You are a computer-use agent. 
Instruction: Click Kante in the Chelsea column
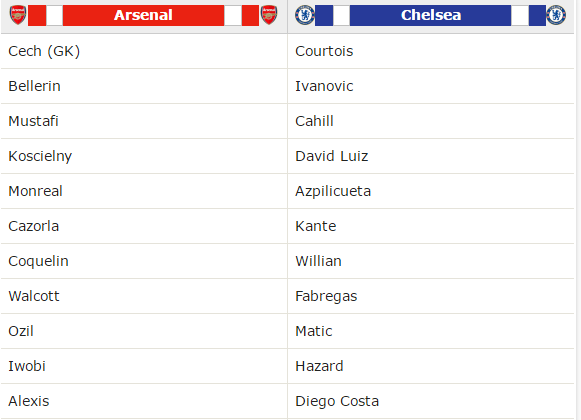316,226
